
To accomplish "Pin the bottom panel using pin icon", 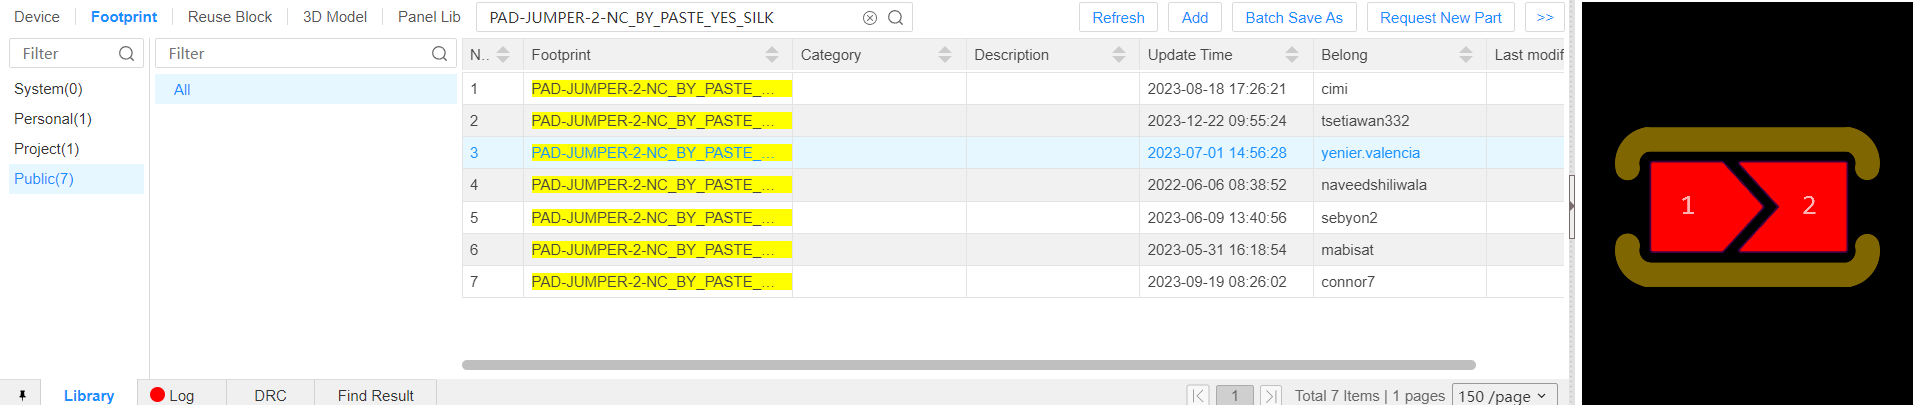I will point(22,395).
